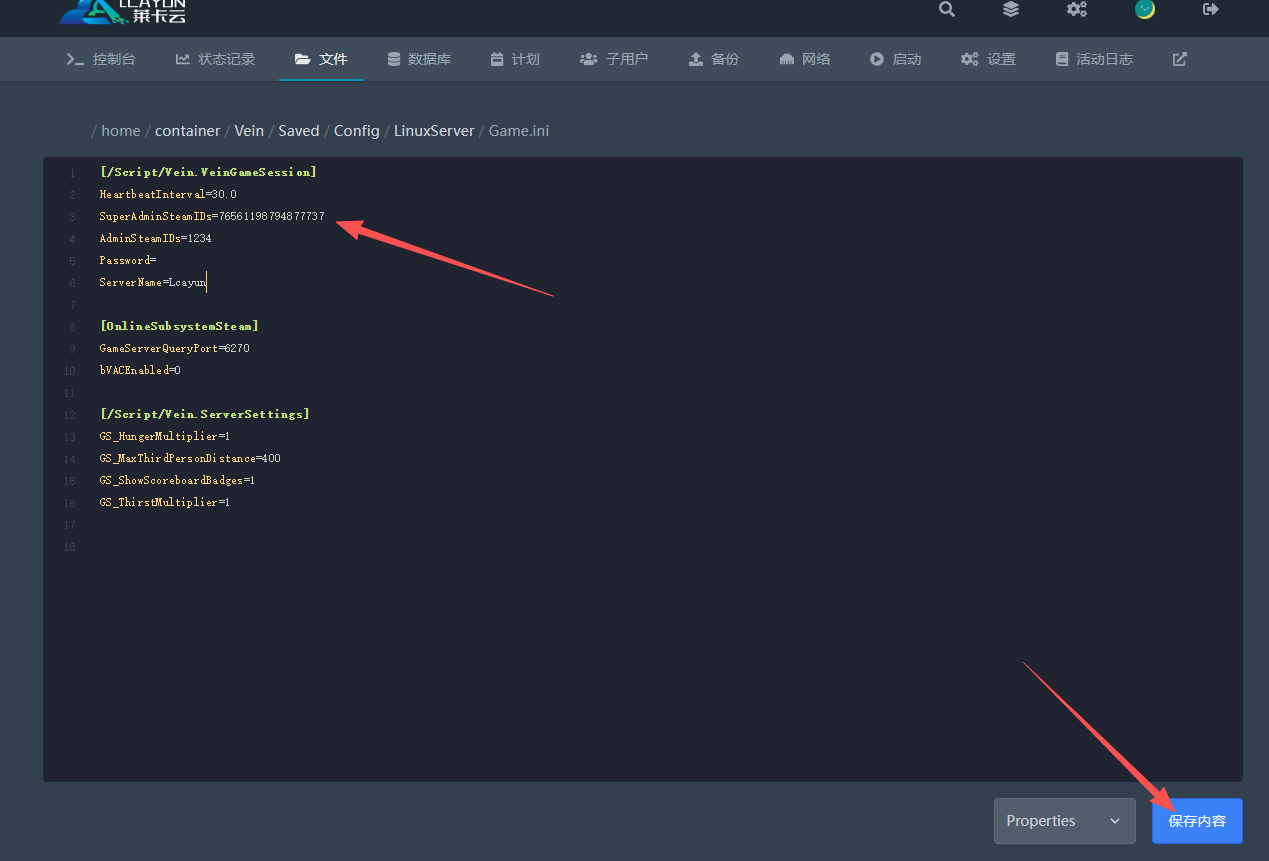Open the admin gears icon in header
Image resolution: width=1269 pixels, height=861 pixels.
1076,10
